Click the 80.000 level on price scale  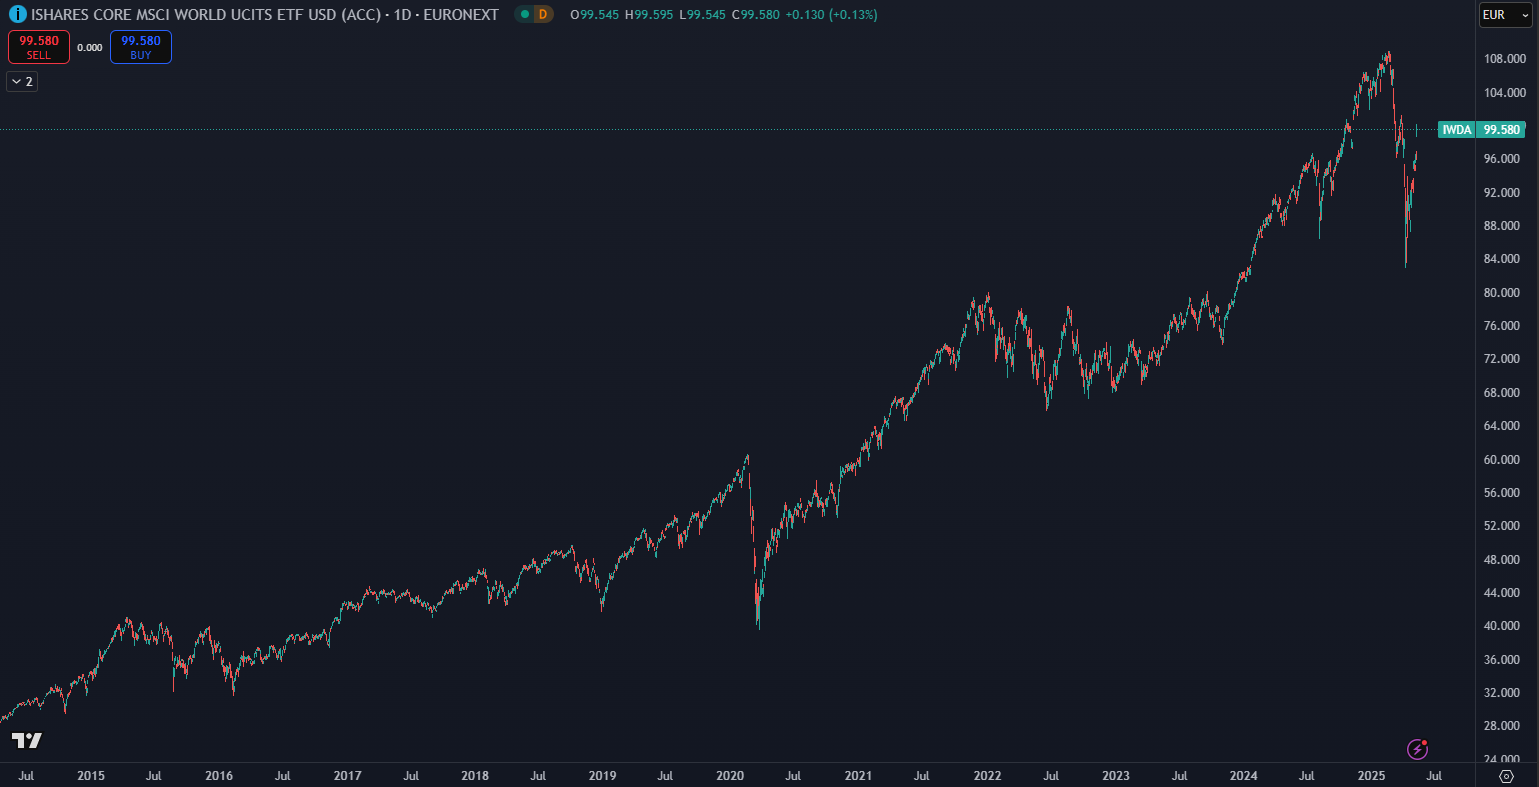tap(1502, 293)
